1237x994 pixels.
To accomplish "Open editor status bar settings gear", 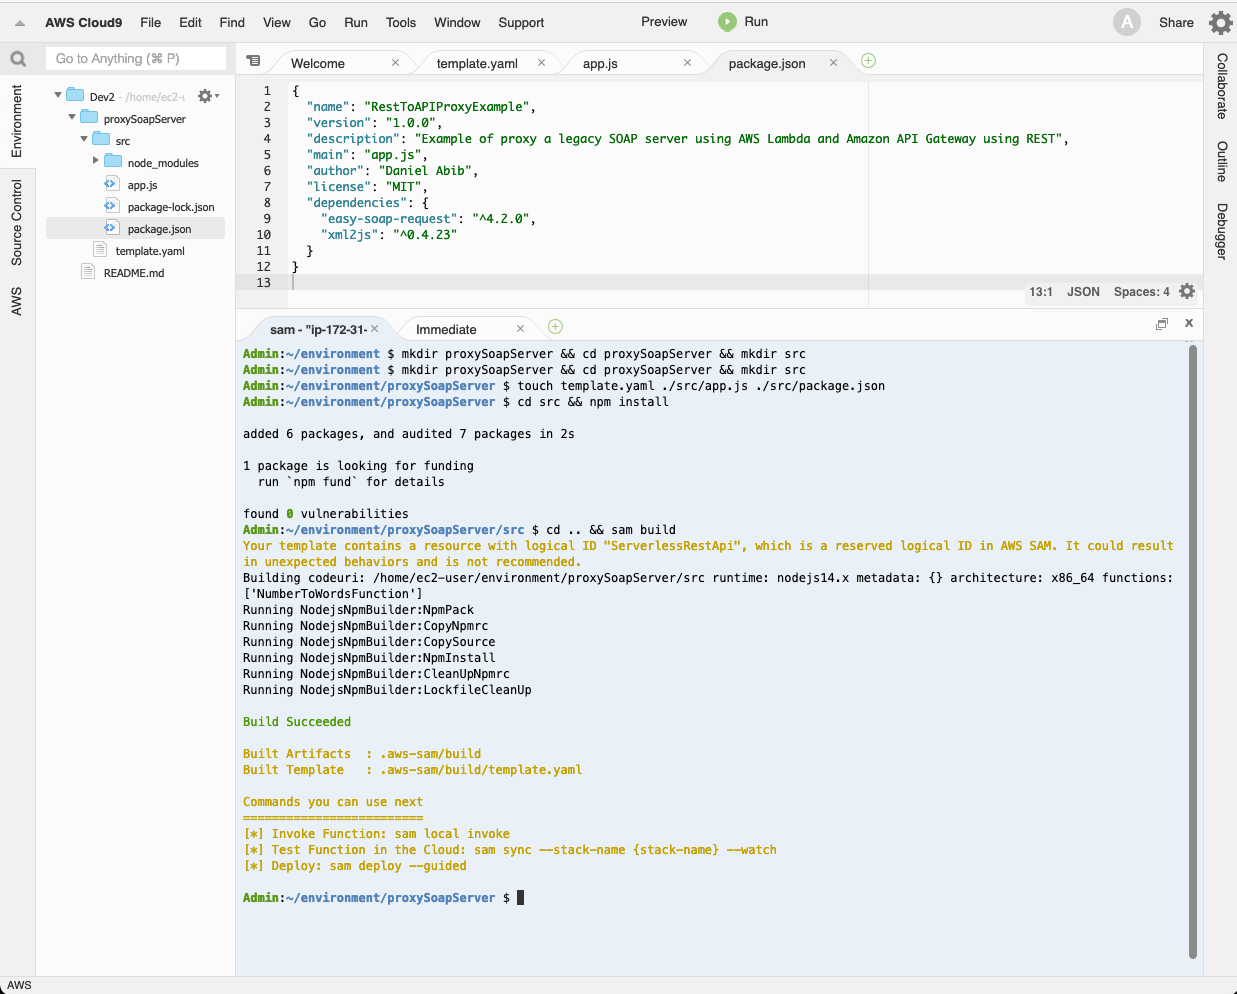I will 1187,291.
